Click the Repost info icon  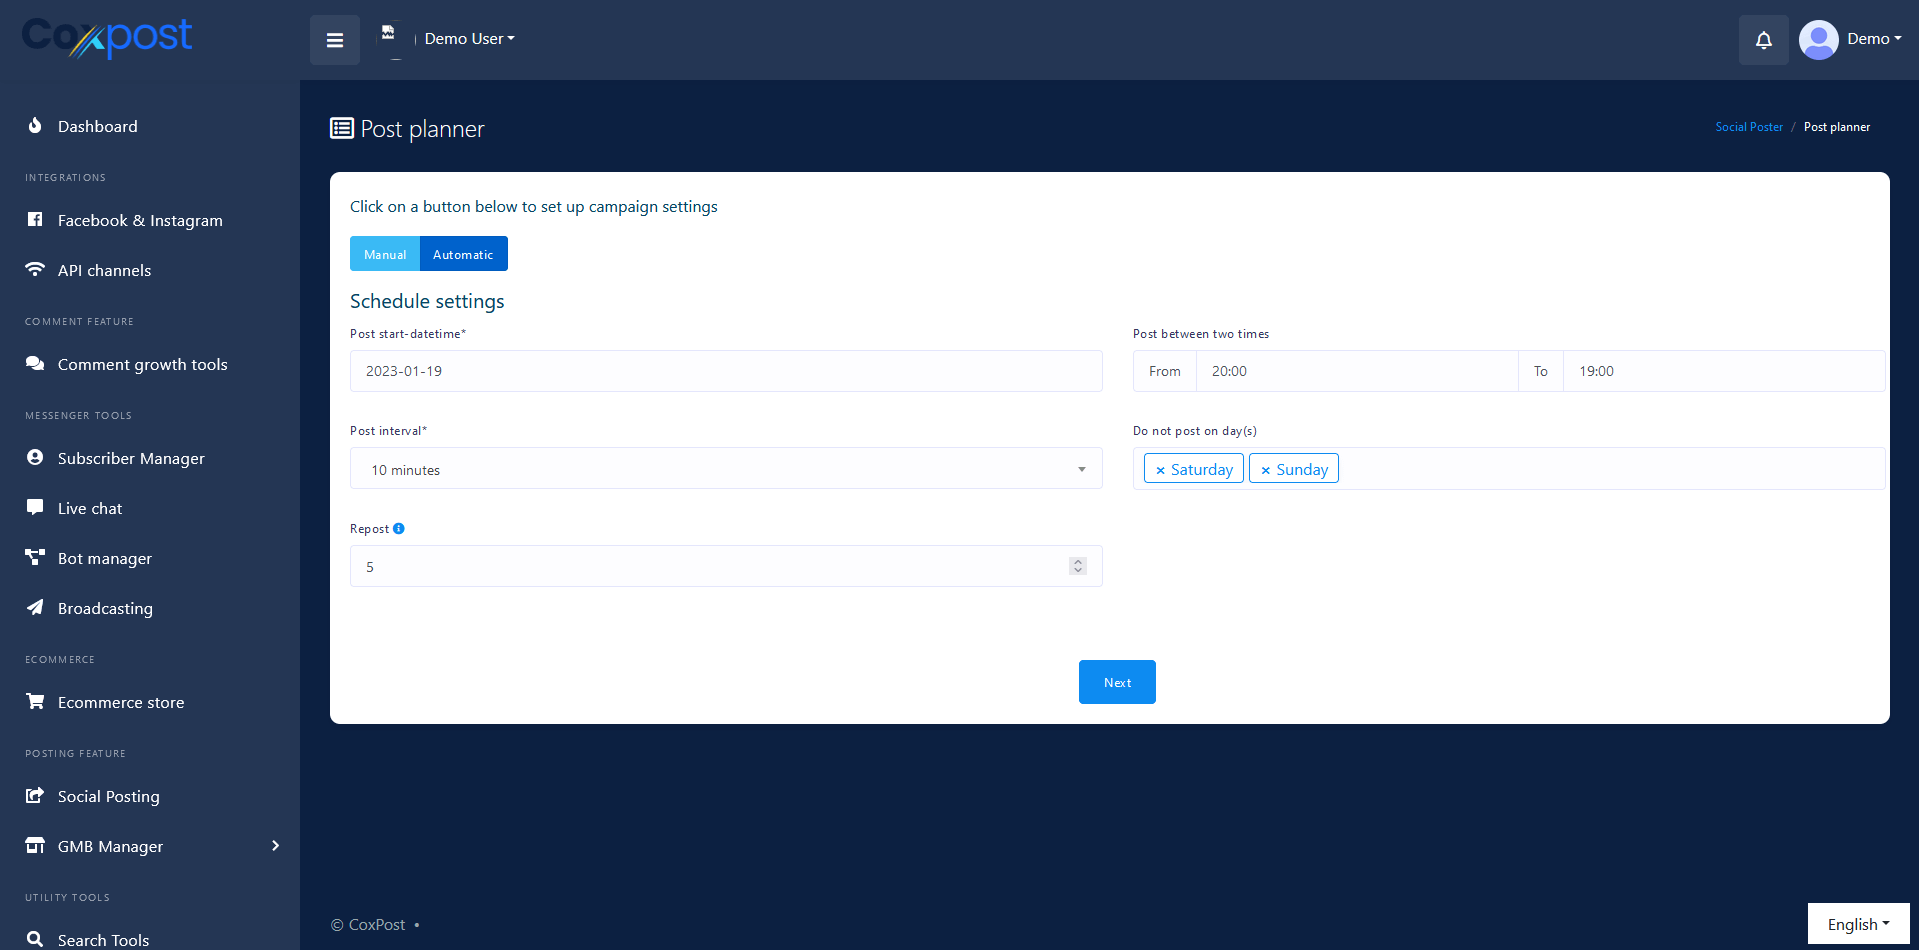399,529
